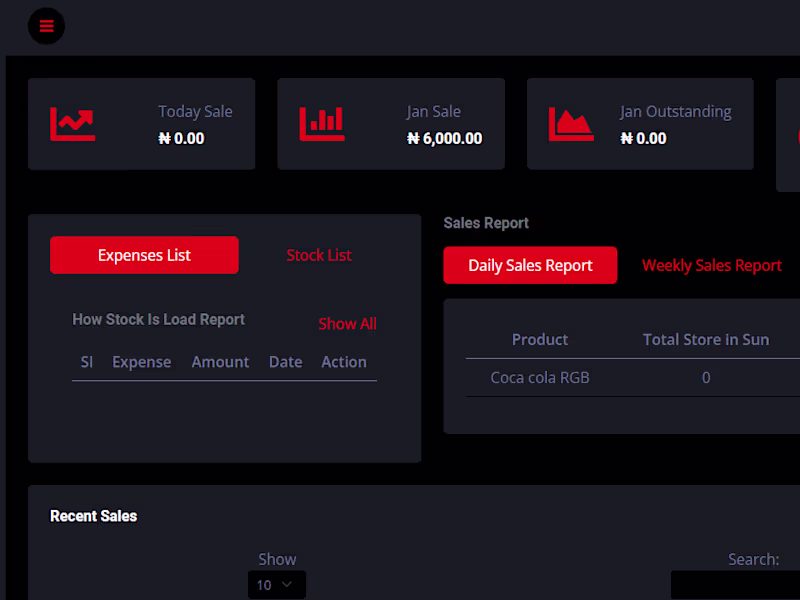
Task: Click the Today Sale line chart icon
Action: pos(72,124)
